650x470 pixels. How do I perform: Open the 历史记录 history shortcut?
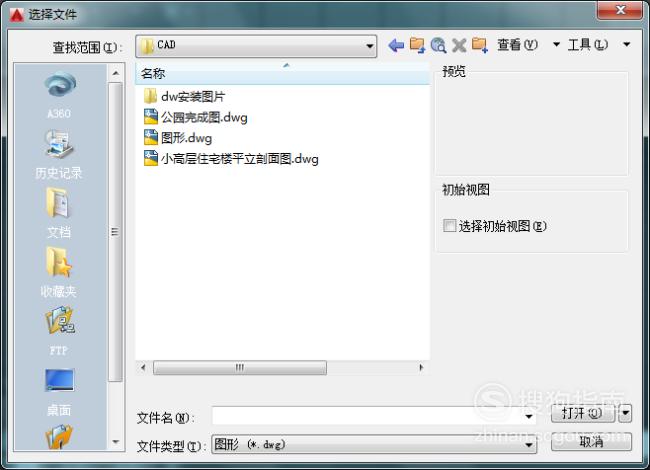[59, 155]
